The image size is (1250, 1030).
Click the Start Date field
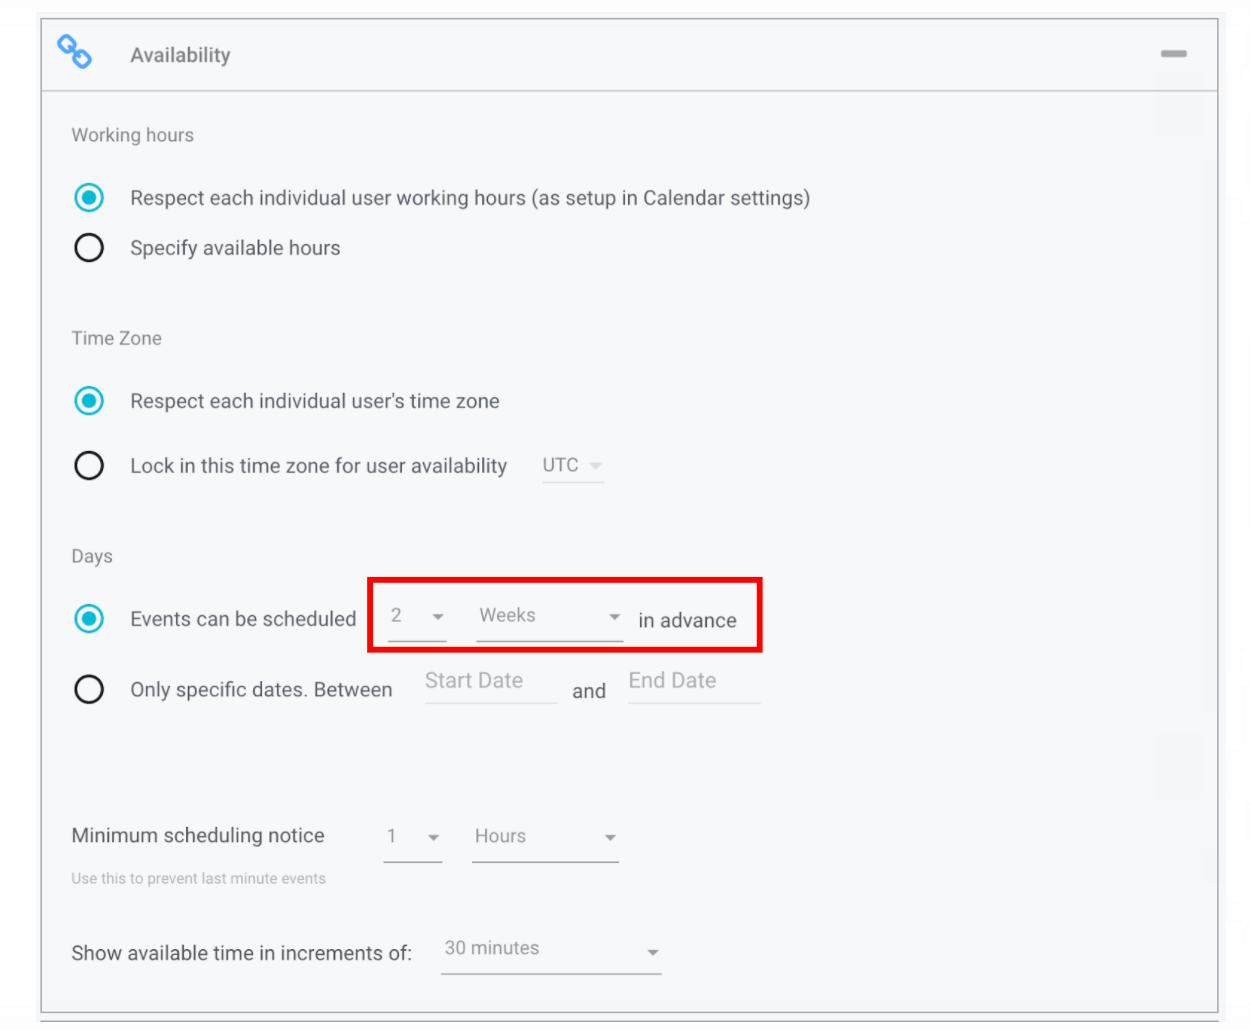[x=490, y=682]
